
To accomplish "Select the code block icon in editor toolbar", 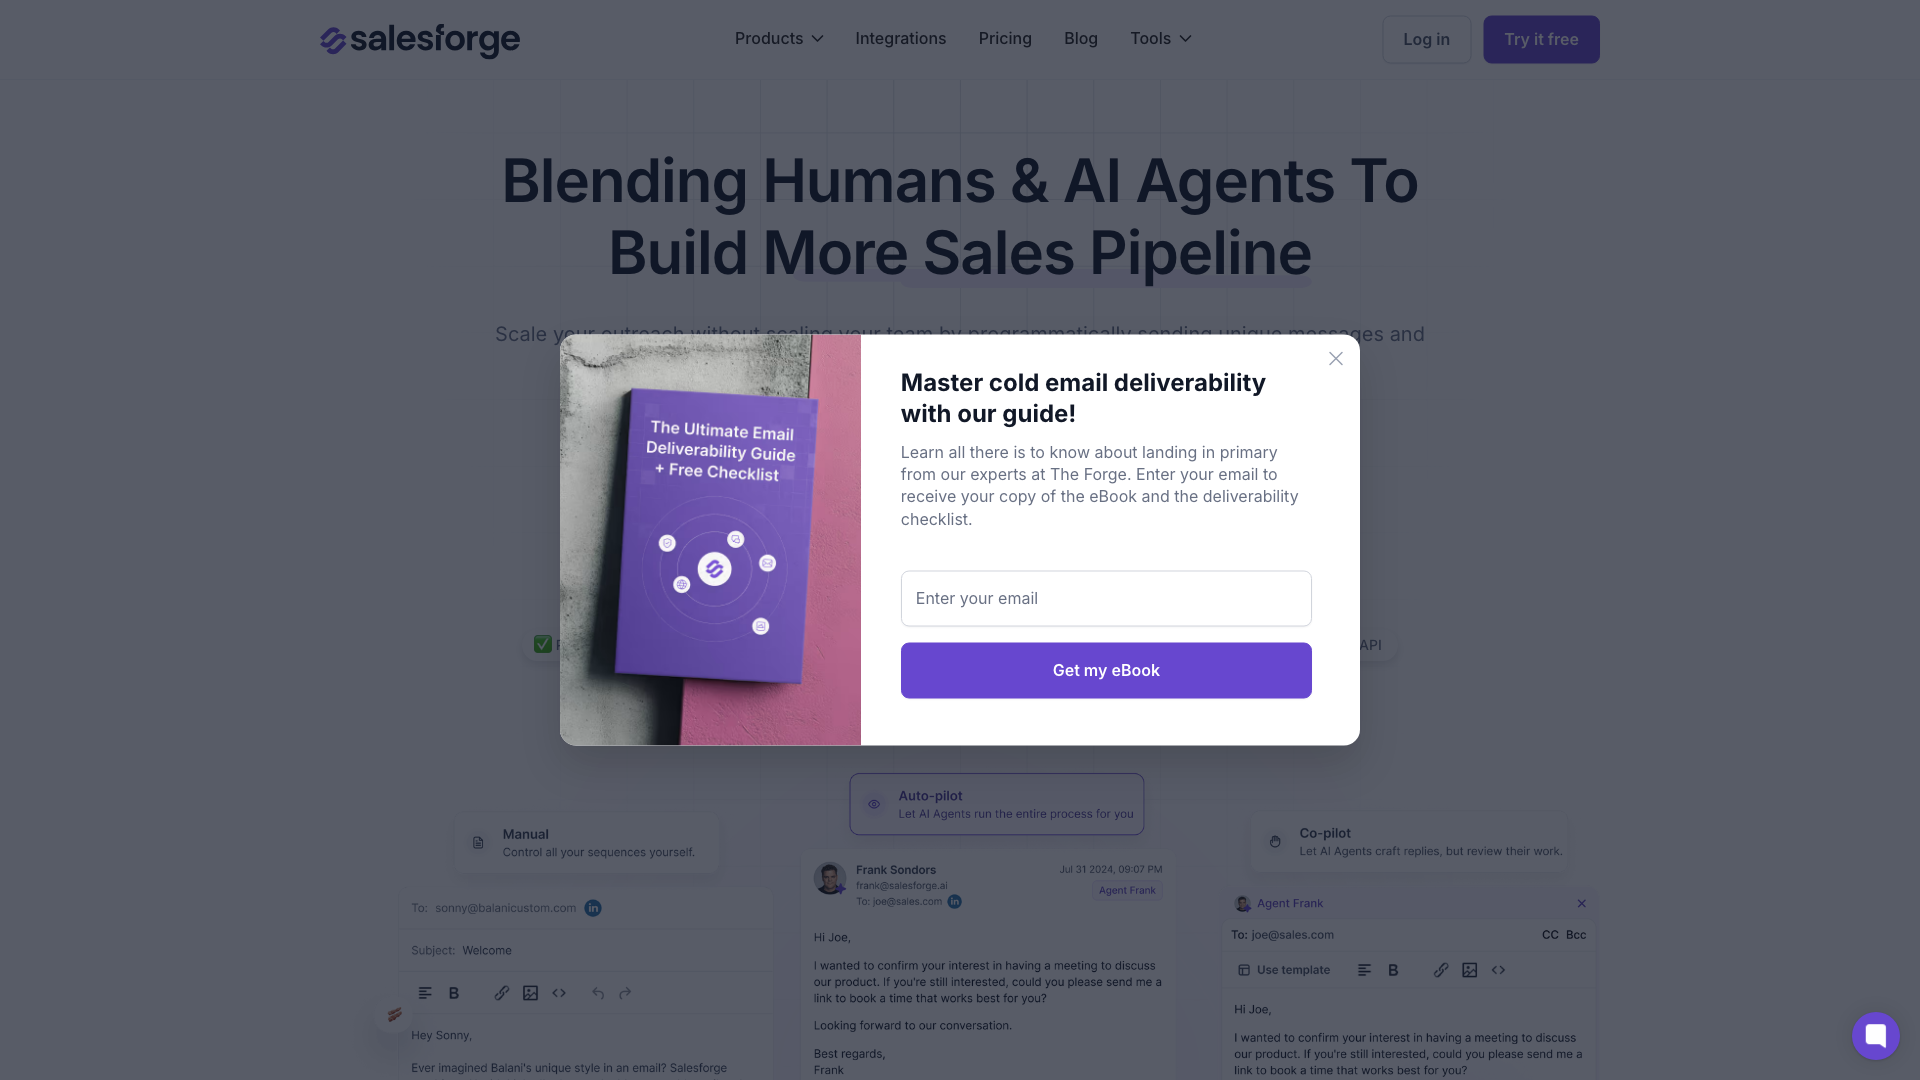I will [x=559, y=992].
